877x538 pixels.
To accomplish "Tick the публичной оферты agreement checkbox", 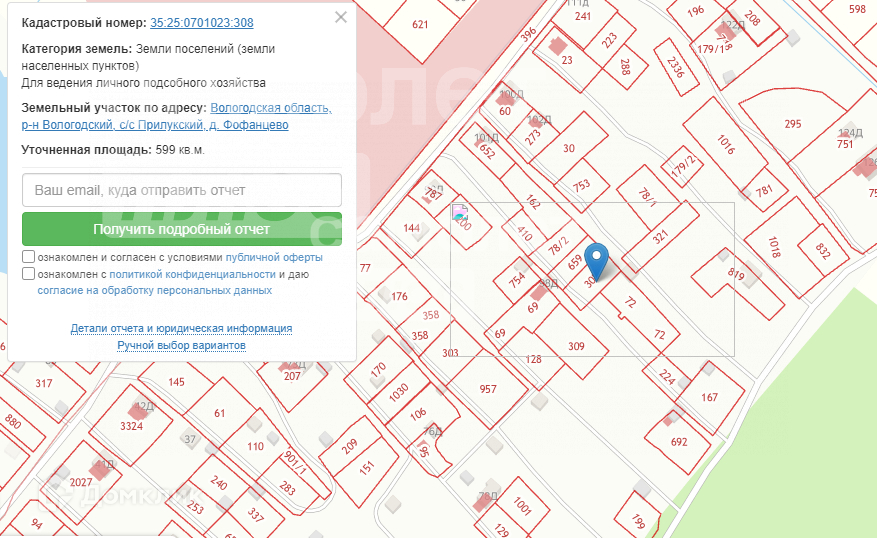I will [x=29, y=257].
